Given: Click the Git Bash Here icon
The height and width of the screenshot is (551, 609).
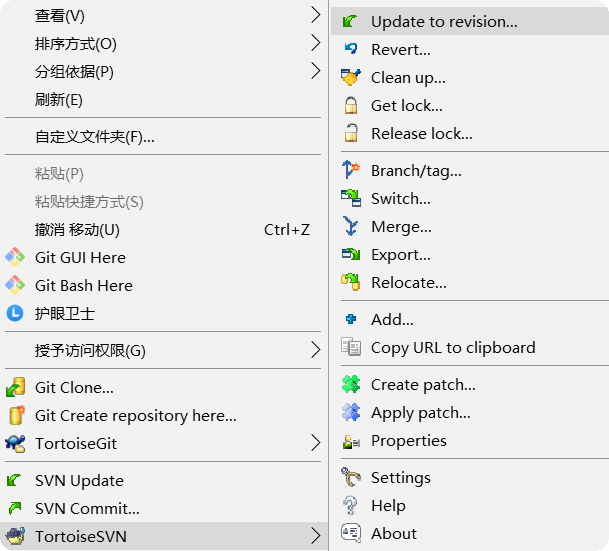Looking at the screenshot, I should point(15,285).
